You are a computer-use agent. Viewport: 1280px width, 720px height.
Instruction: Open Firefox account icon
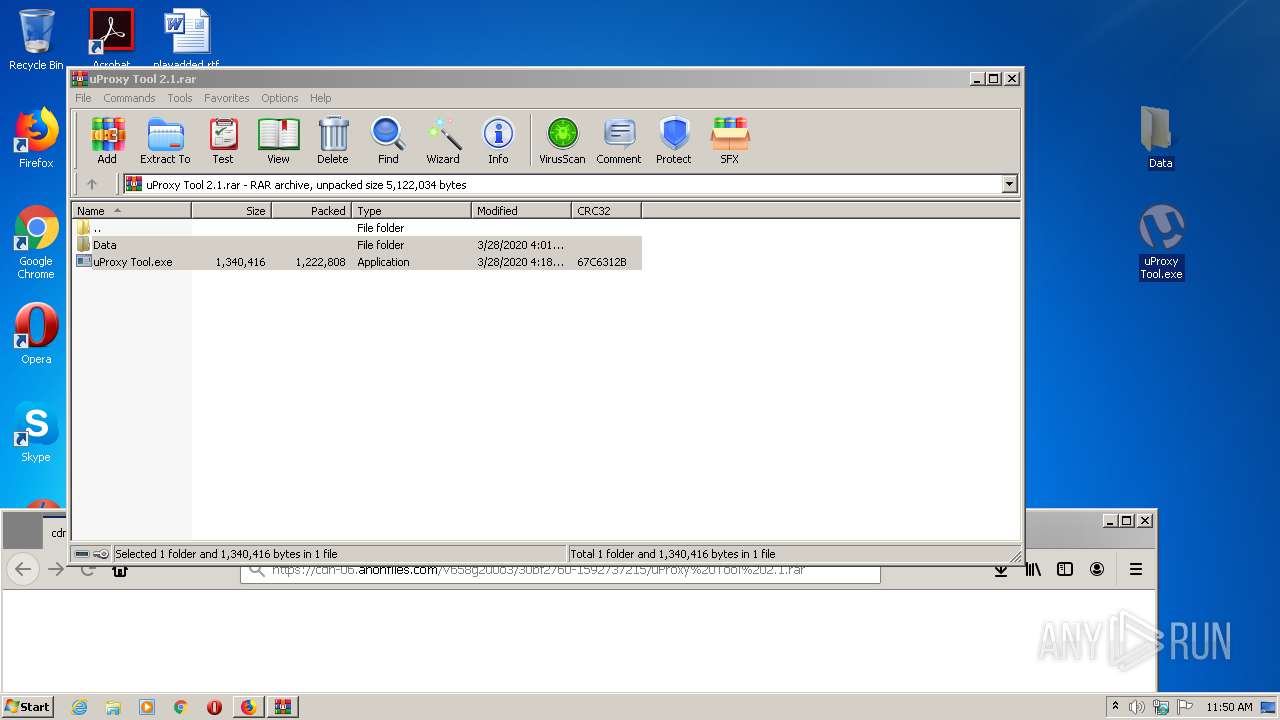pos(1097,569)
